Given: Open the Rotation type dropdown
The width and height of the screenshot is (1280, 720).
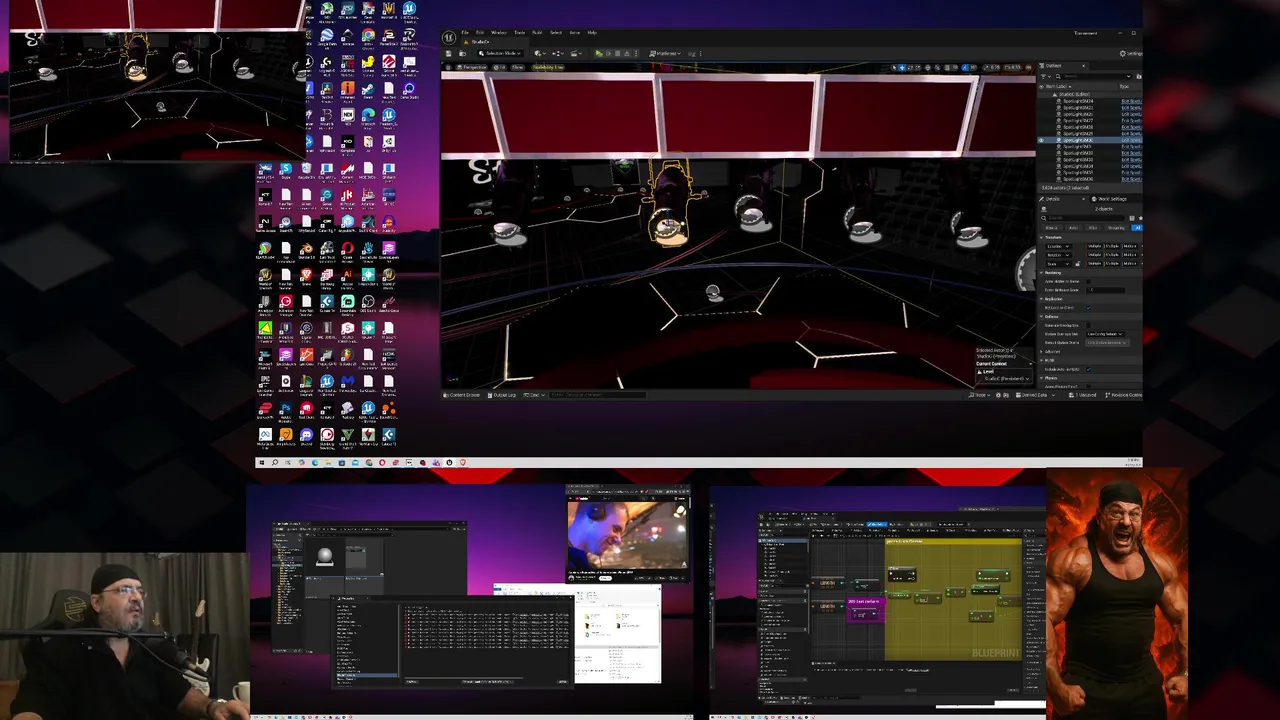Looking at the screenshot, I should click(x=1058, y=255).
